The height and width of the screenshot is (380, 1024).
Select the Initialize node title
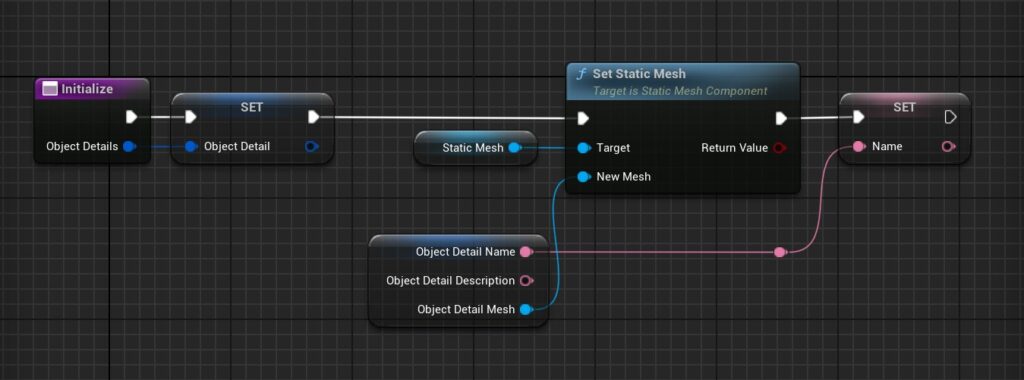(x=87, y=89)
